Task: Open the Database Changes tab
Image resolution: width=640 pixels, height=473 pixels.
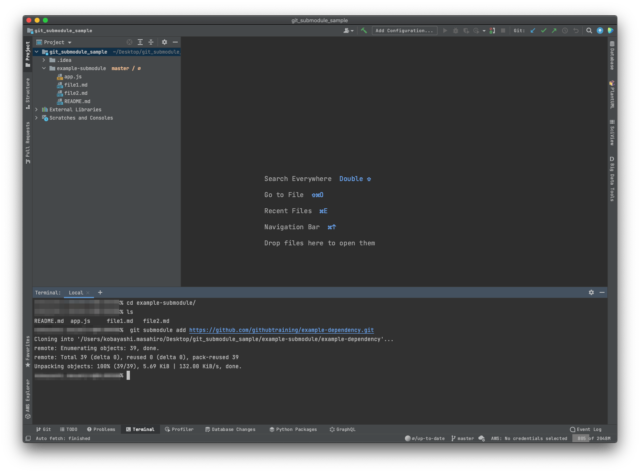Action: point(230,429)
